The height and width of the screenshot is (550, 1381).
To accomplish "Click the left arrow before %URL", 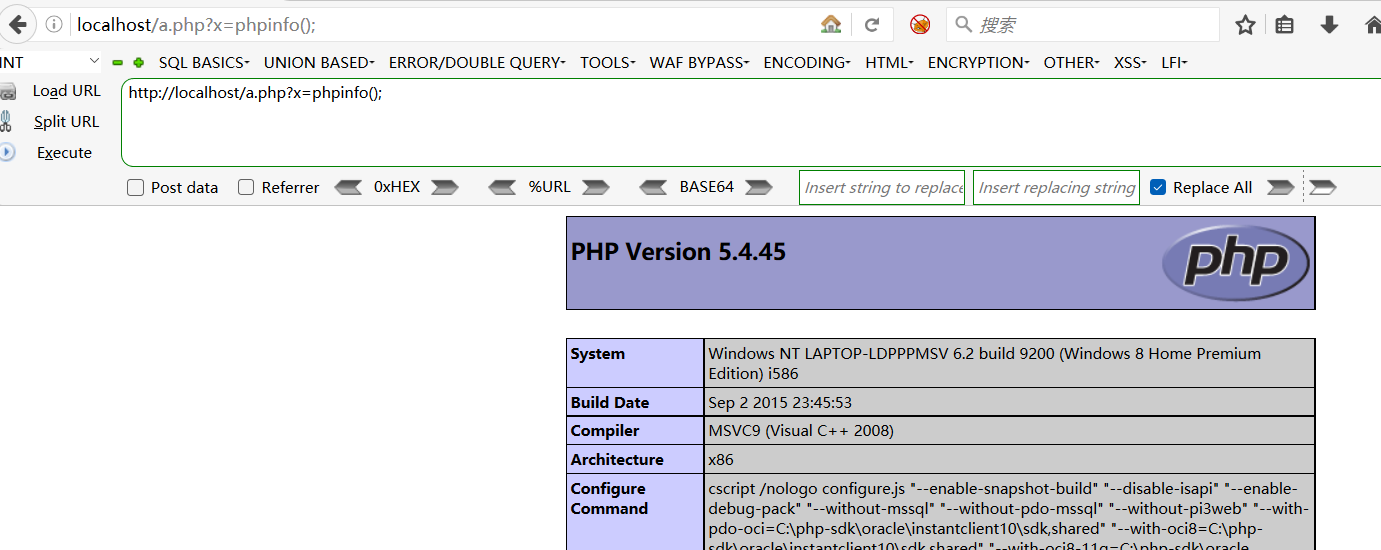I will point(503,188).
